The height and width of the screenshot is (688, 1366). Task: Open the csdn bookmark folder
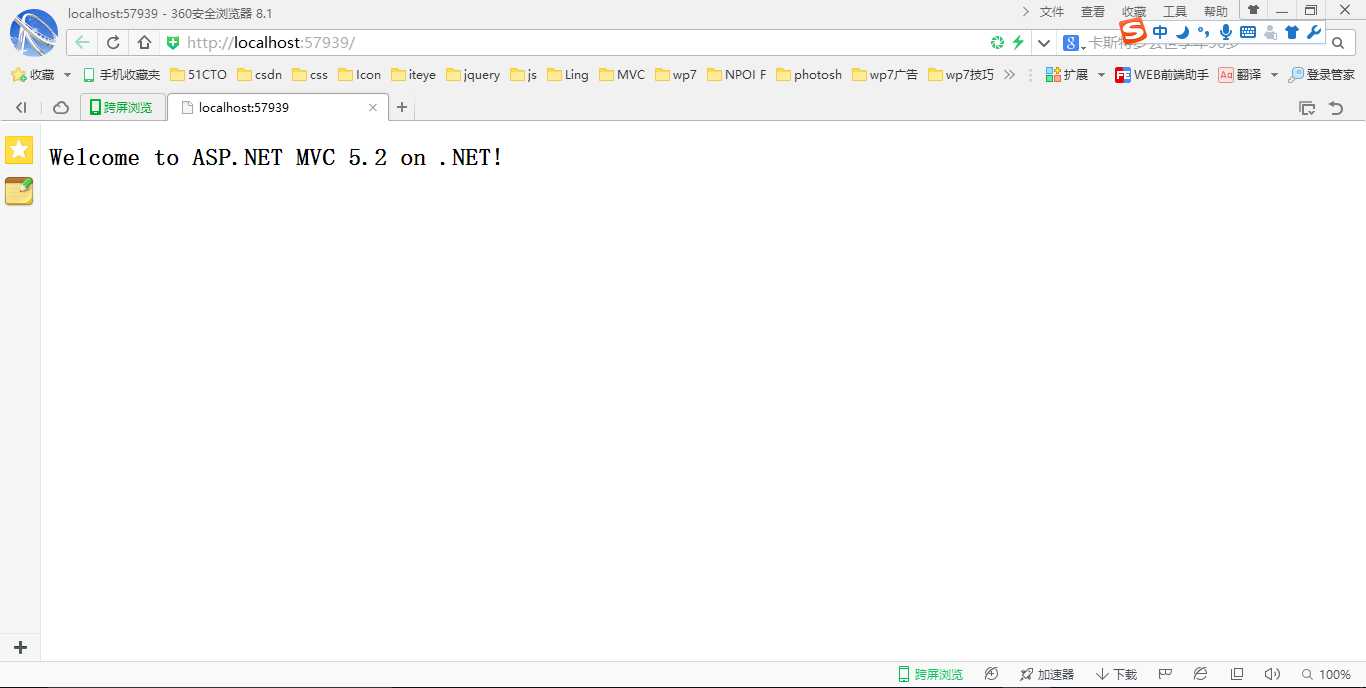pyautogui.click(x=259, y=74)
